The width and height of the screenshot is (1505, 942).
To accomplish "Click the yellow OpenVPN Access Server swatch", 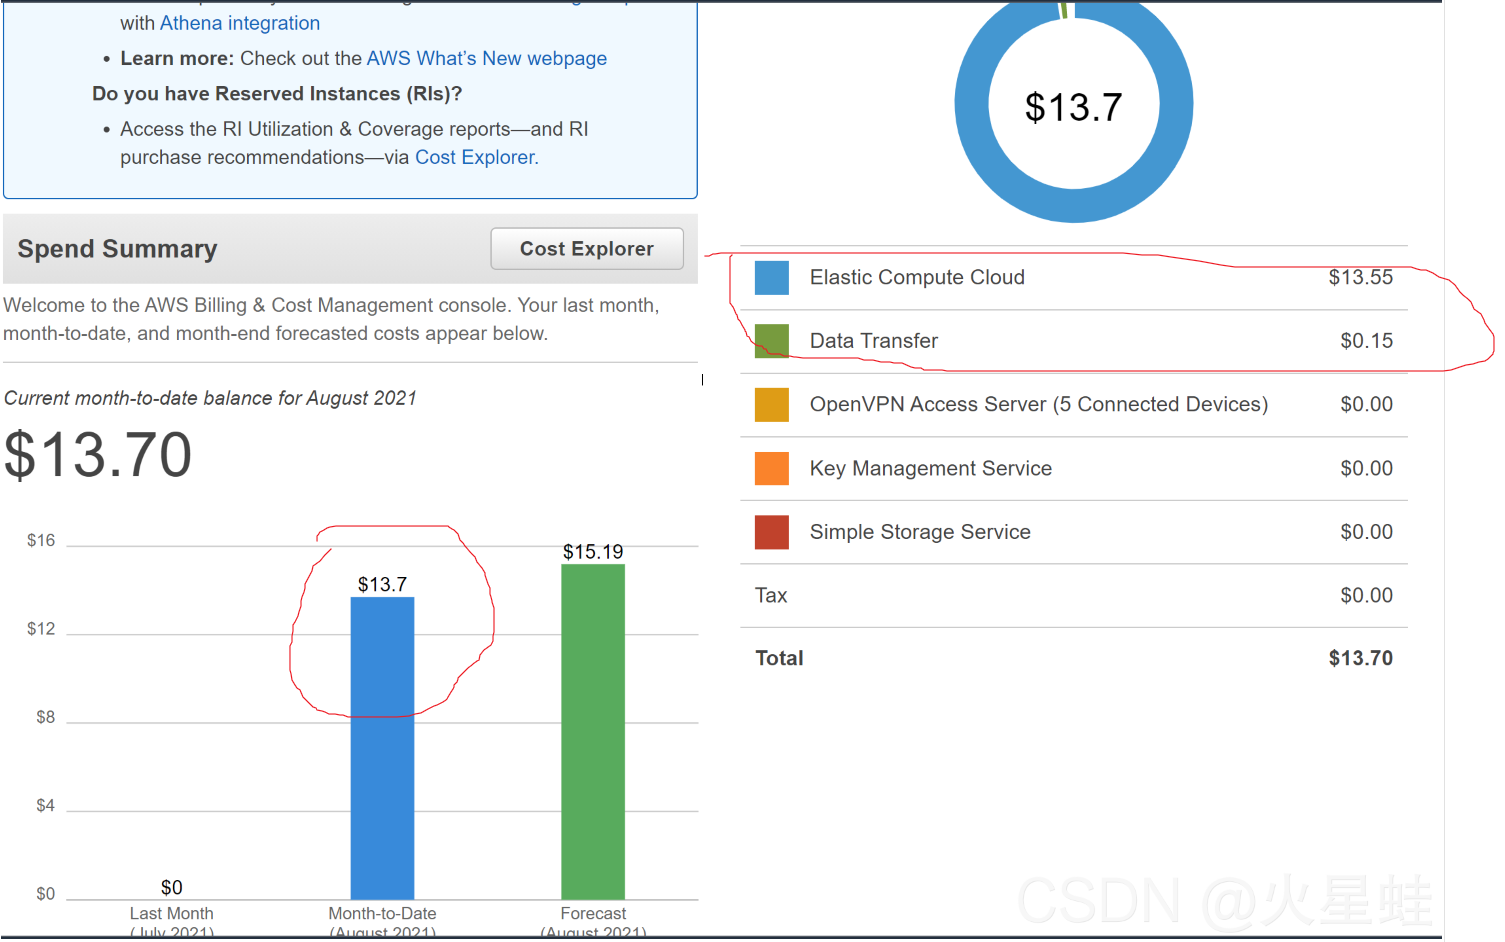I will coord(772,405).
